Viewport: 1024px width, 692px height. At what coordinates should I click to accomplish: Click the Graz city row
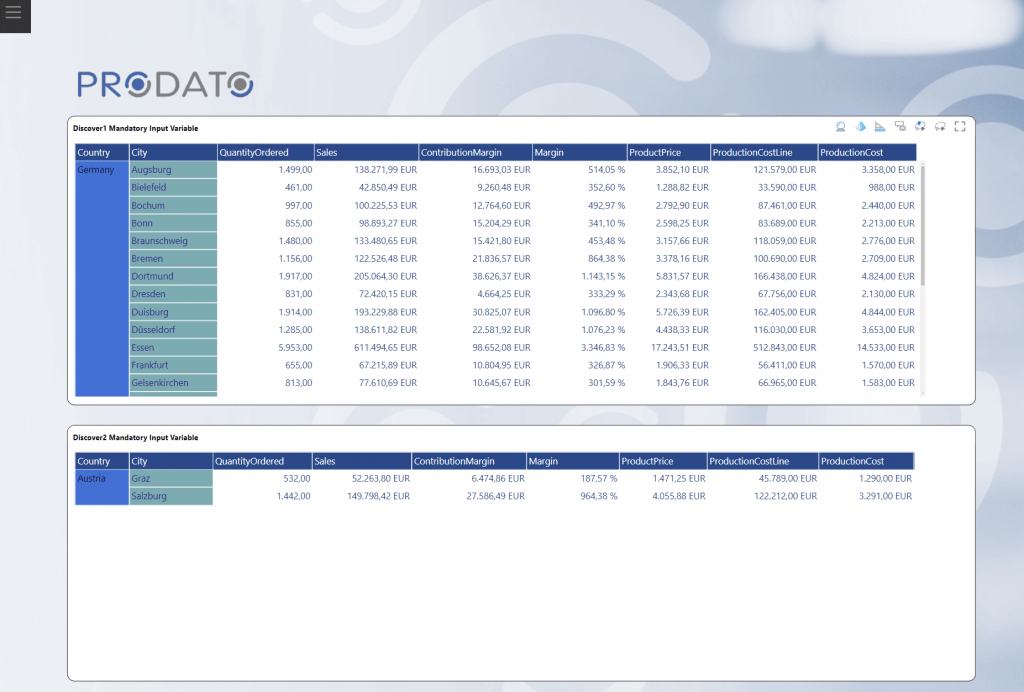(x=170, y=479)
